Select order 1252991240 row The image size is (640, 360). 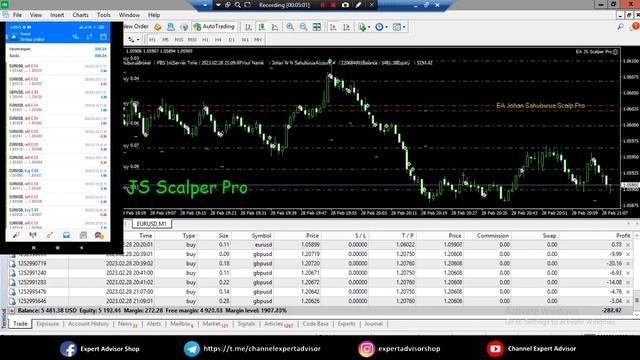click(x=320, y=273)
